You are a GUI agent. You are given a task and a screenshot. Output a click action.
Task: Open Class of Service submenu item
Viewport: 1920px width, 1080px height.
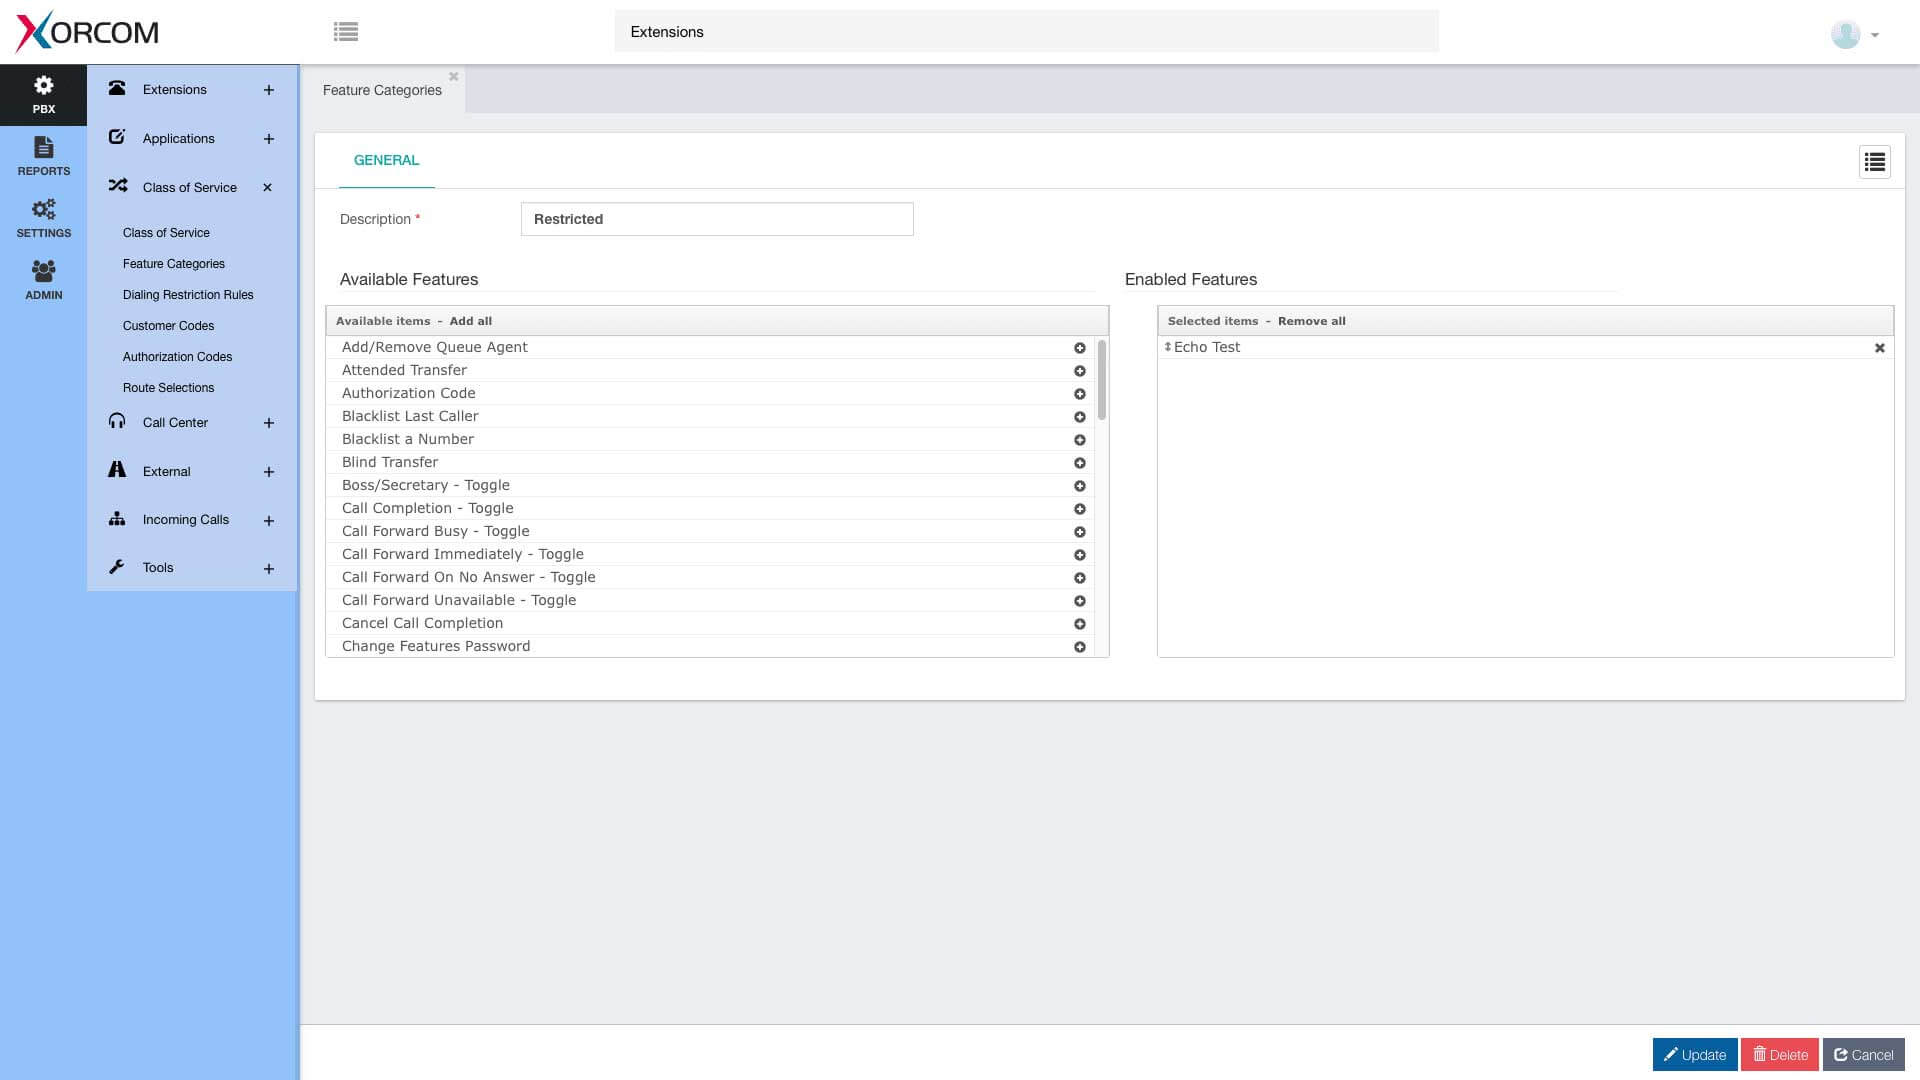(166, 233)
